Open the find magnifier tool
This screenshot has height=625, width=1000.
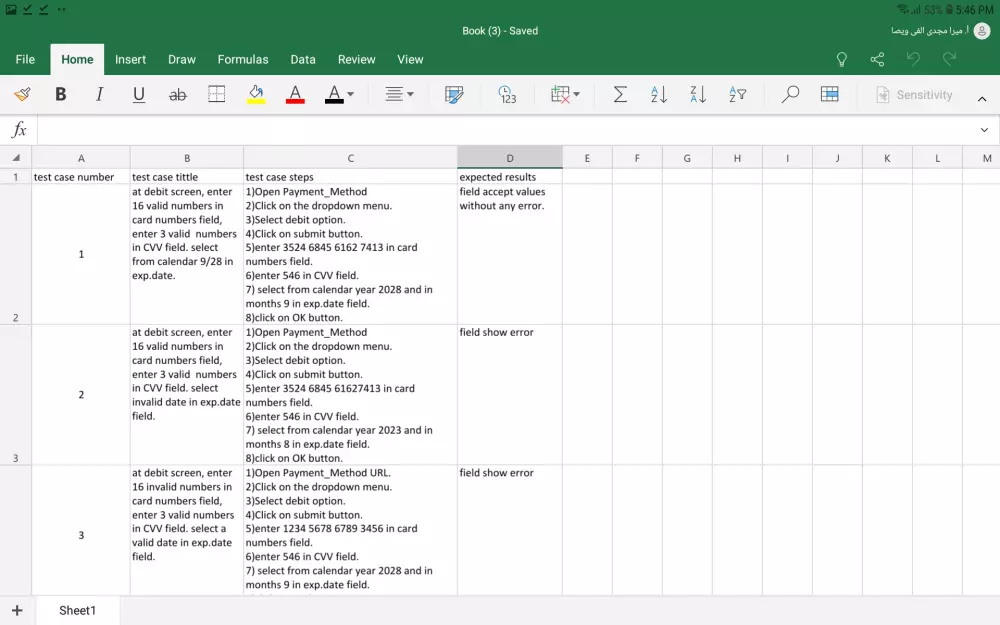coord(790,95)
